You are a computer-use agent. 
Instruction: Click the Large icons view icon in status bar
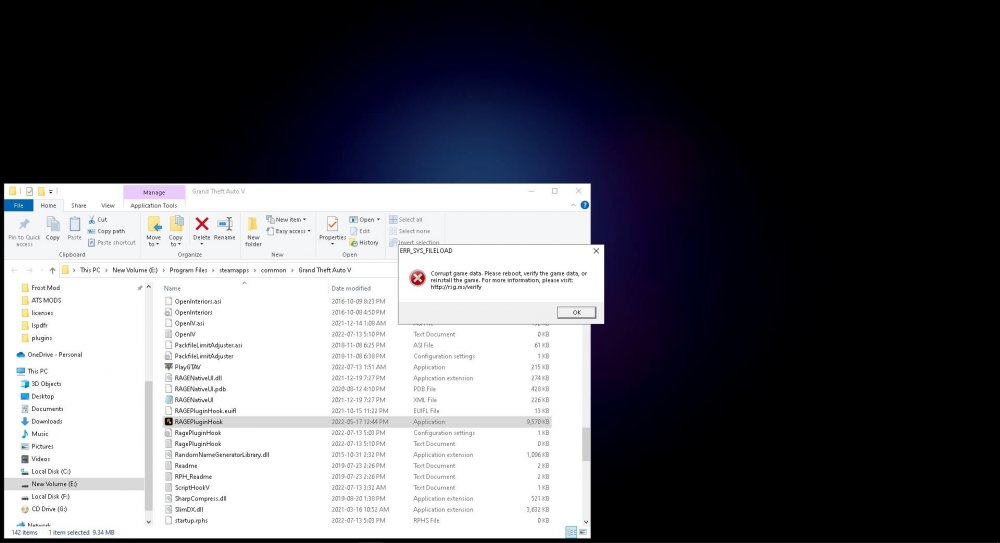583,532
